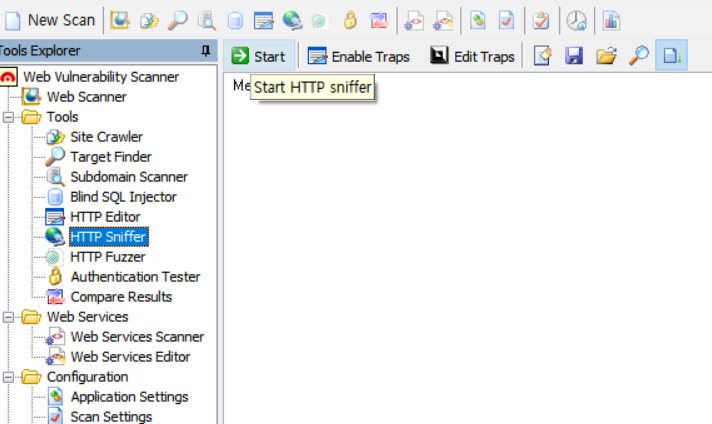Select highlighted HTTP Sniffer tree item

(109, 237)
